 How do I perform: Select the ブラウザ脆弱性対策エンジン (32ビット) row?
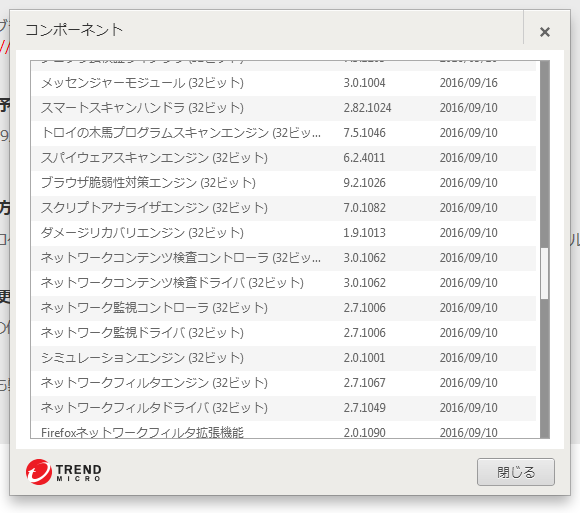click(284, 183)
